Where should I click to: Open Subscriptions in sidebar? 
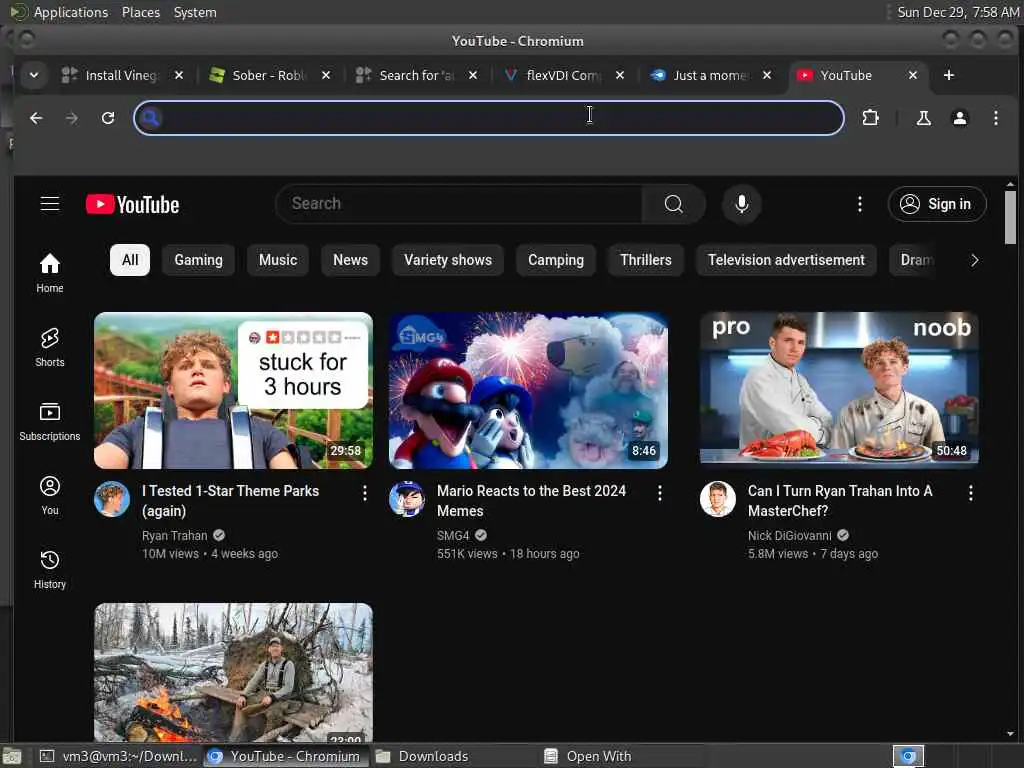pos(50,421)
